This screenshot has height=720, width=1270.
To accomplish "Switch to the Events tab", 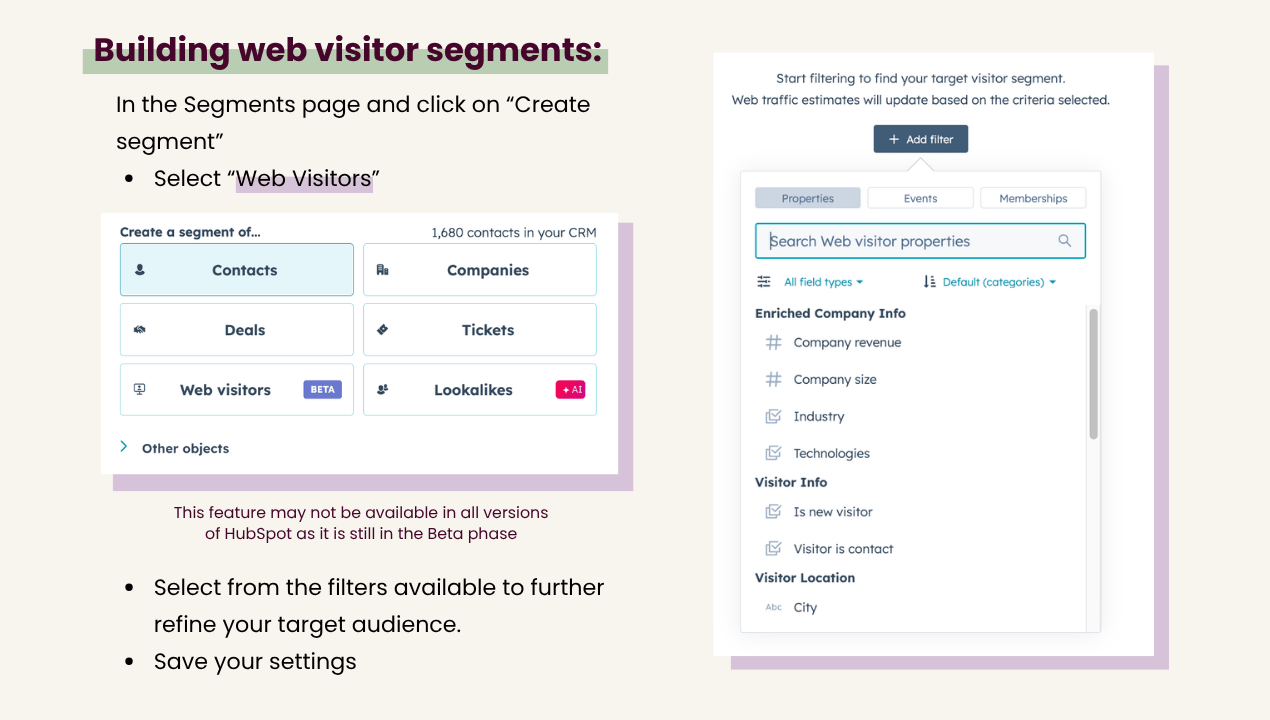I will [x=920, y=198].
